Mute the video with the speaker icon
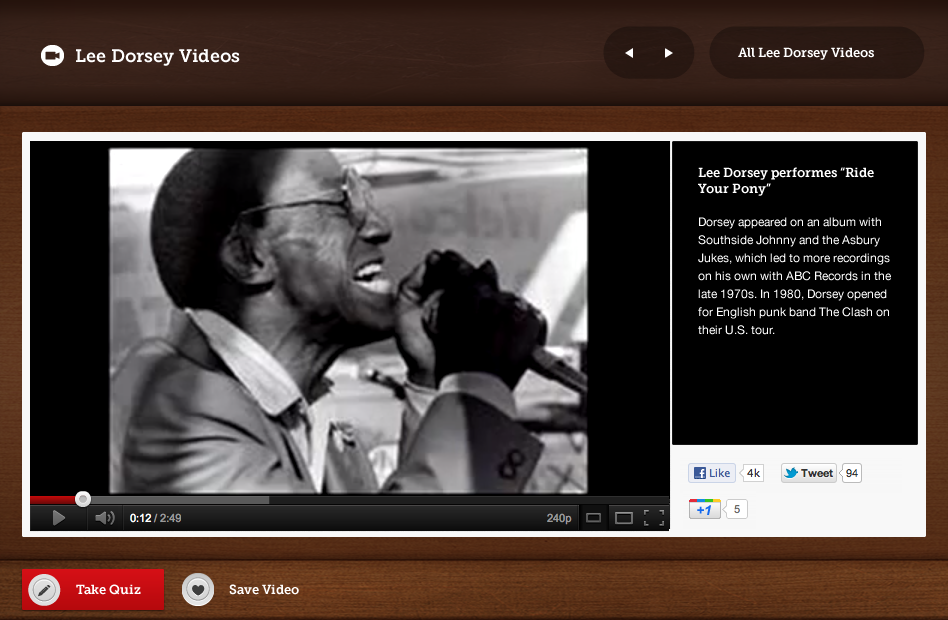This screenshot has width=948, height=620. pos(105,518)
